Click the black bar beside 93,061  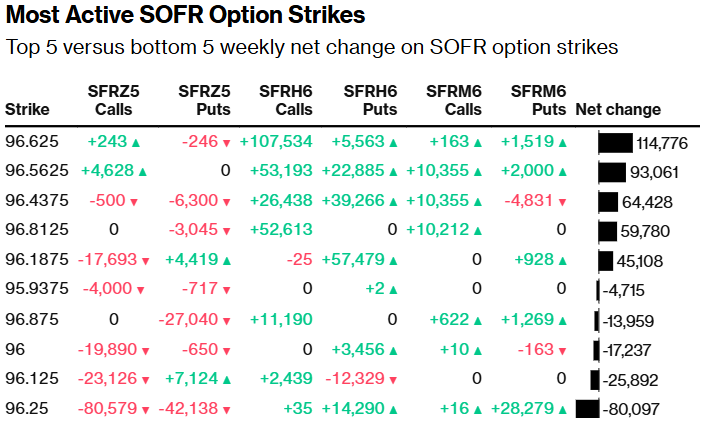click(611, 172)
